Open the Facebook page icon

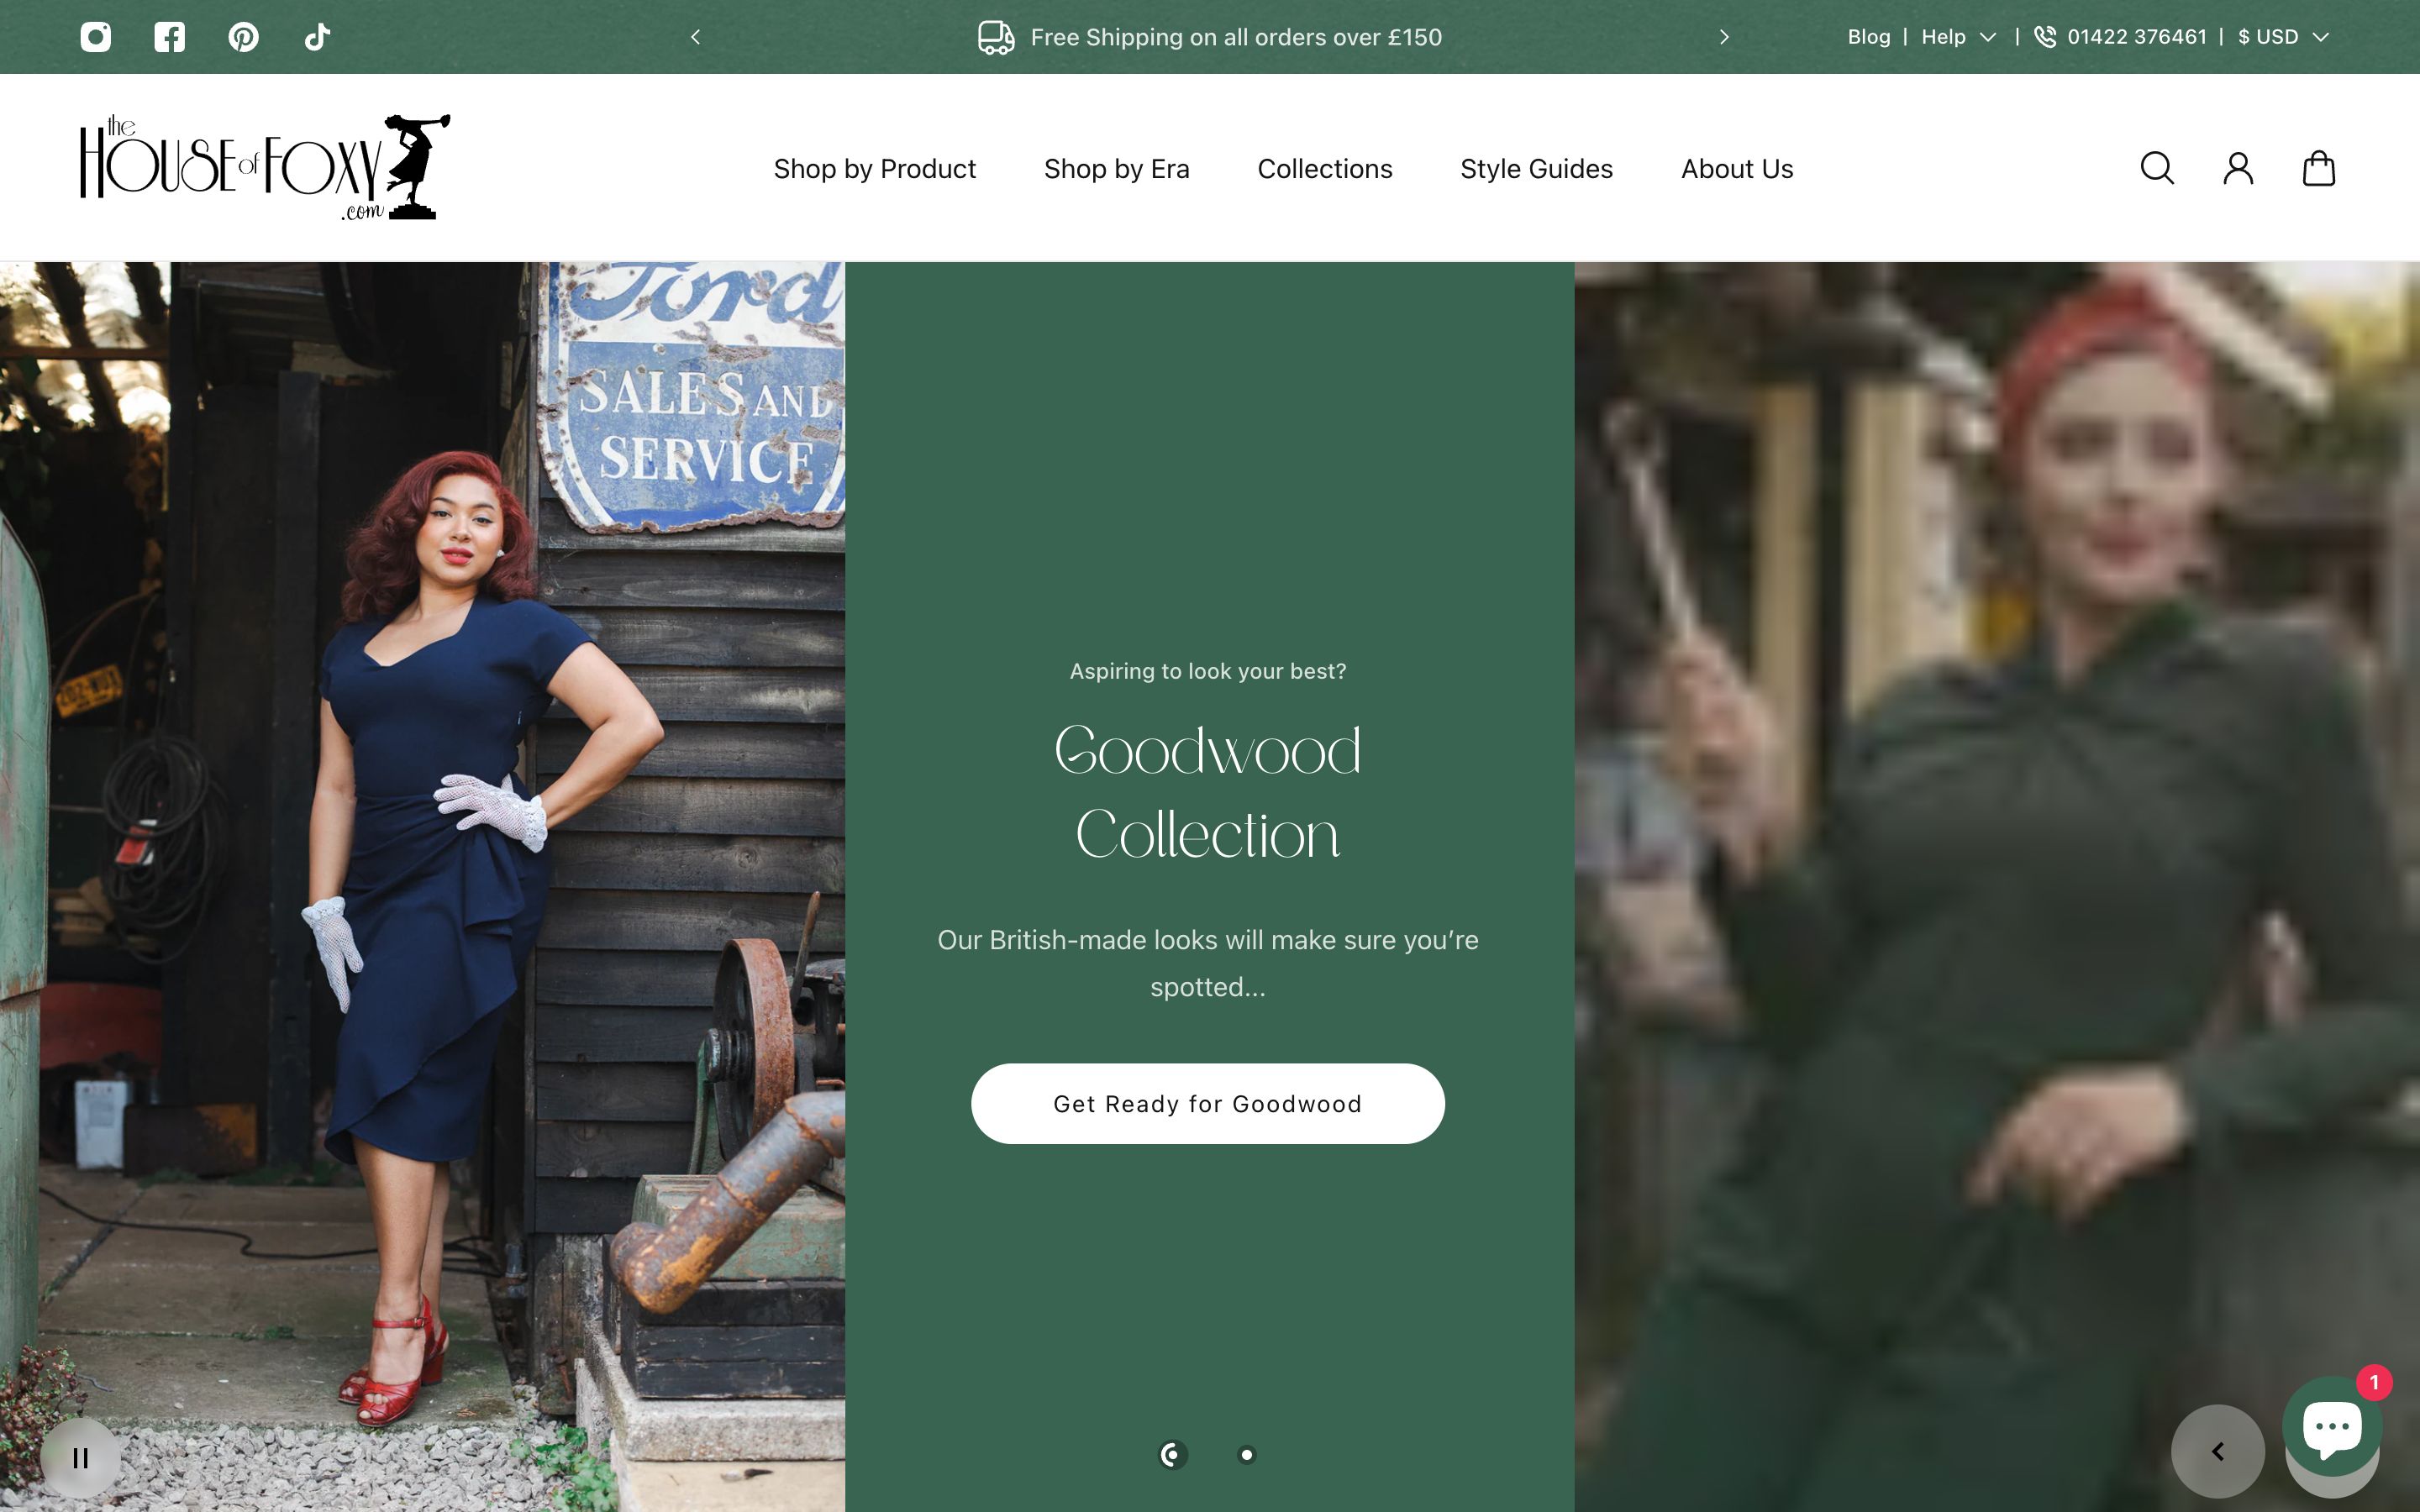[169, 37]
